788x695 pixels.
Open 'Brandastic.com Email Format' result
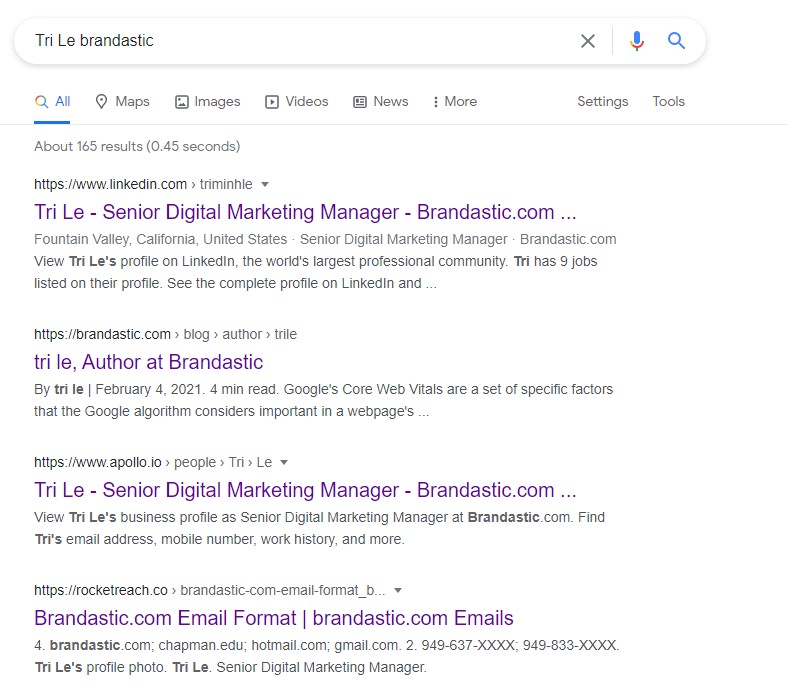point(274,618)
